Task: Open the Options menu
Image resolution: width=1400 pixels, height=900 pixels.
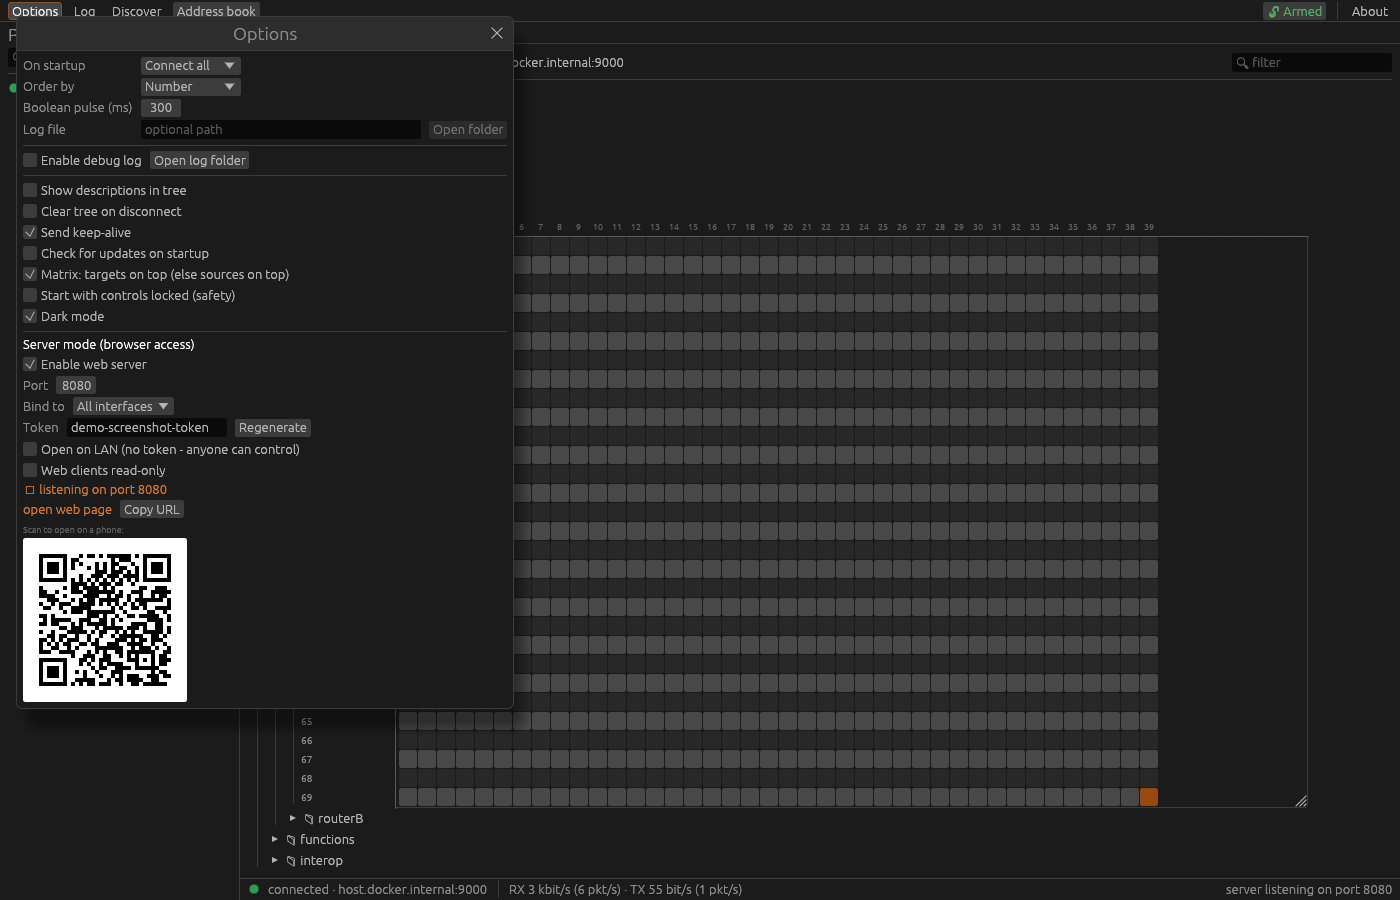Action: click(35, 11)
